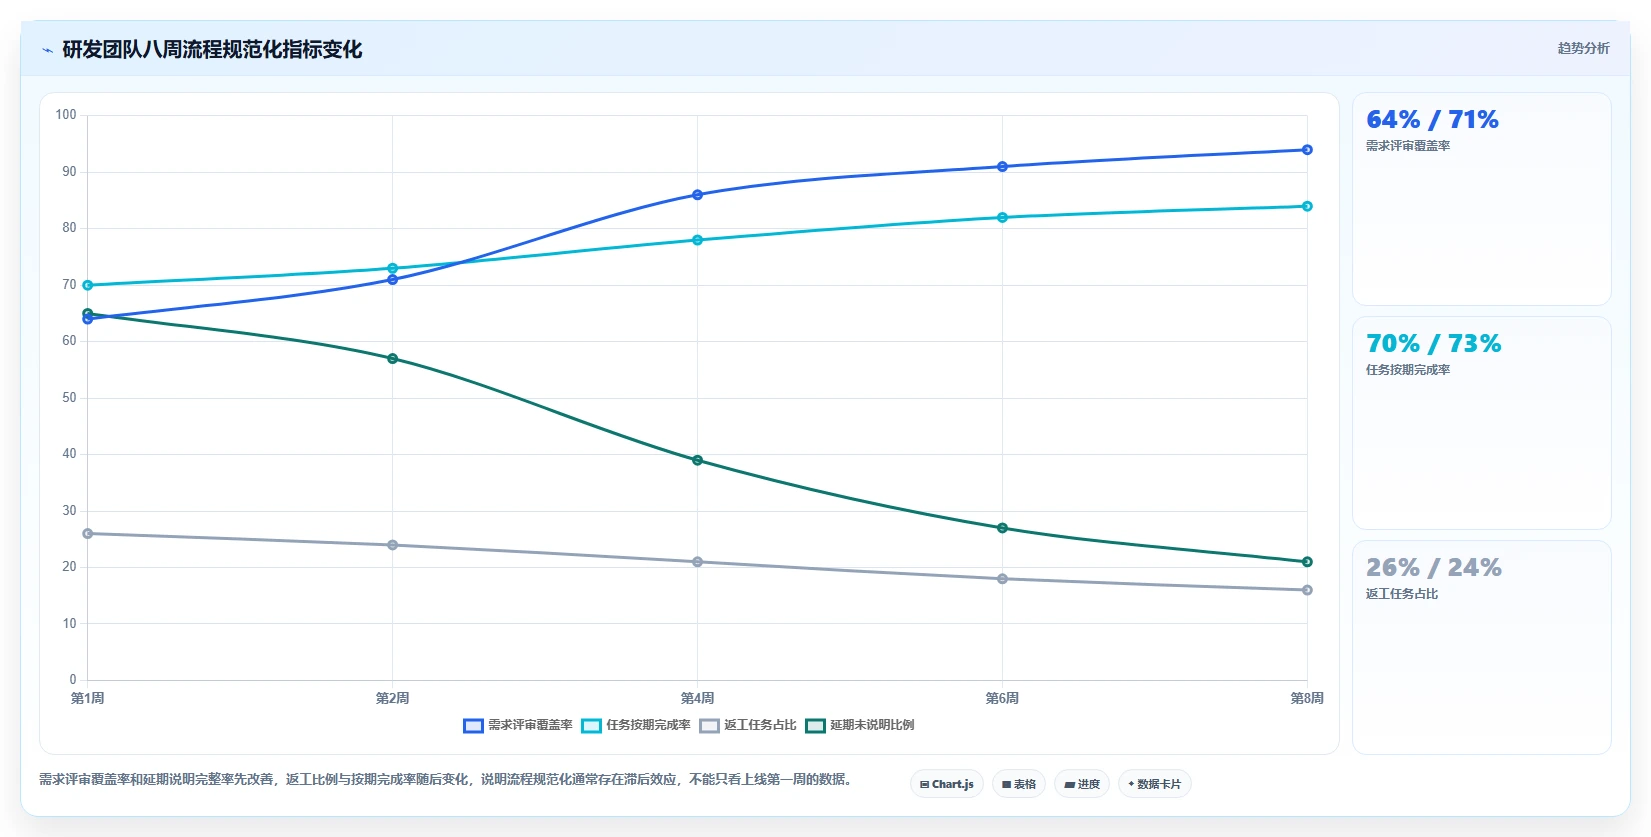Click the 需求评审覆盖率 point at 第4周
This screenshot has height=837, width=1651.
click(x=697, y=195)
